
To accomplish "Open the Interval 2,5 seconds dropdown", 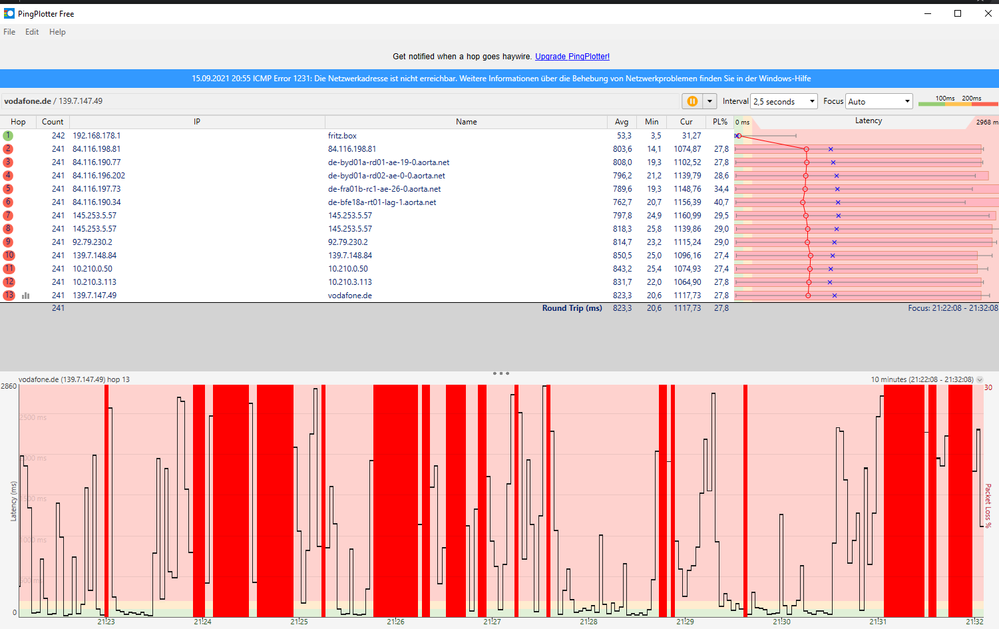I will coord(783,101).
